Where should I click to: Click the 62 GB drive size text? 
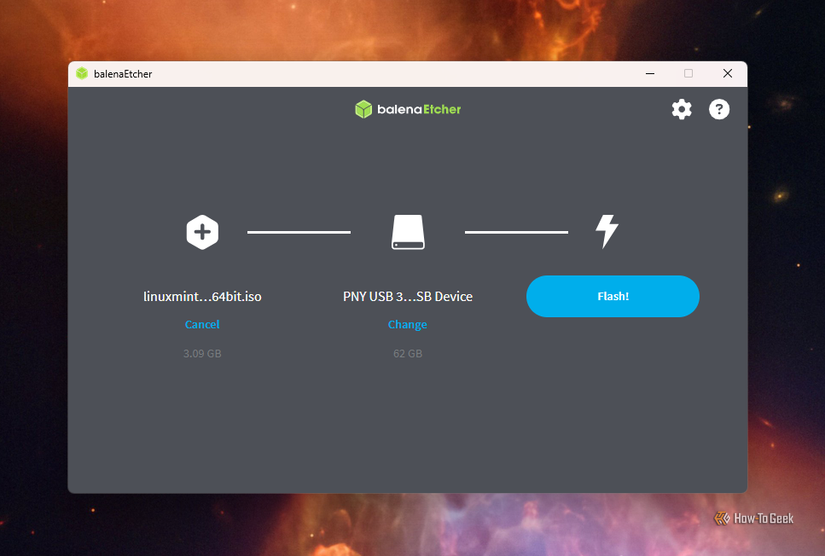408,353
